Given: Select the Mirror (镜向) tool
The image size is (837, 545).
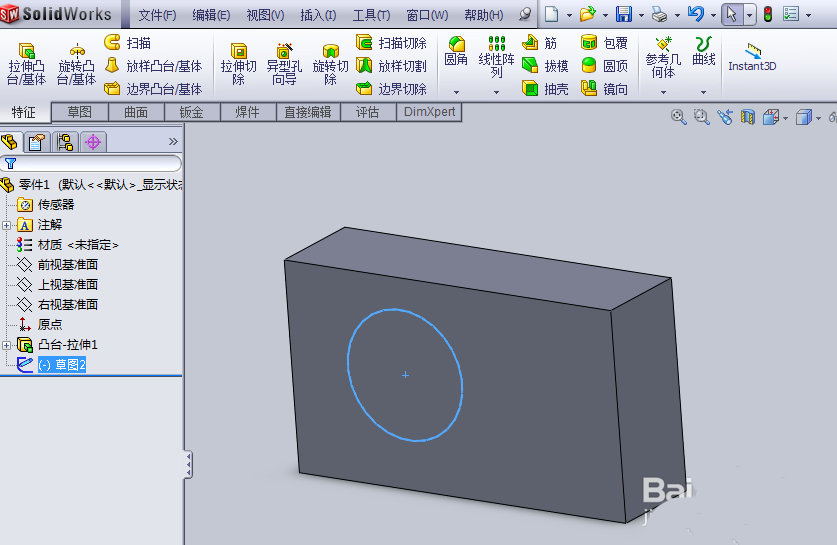Looking at the screenshot, I should [x=604, y=89].
